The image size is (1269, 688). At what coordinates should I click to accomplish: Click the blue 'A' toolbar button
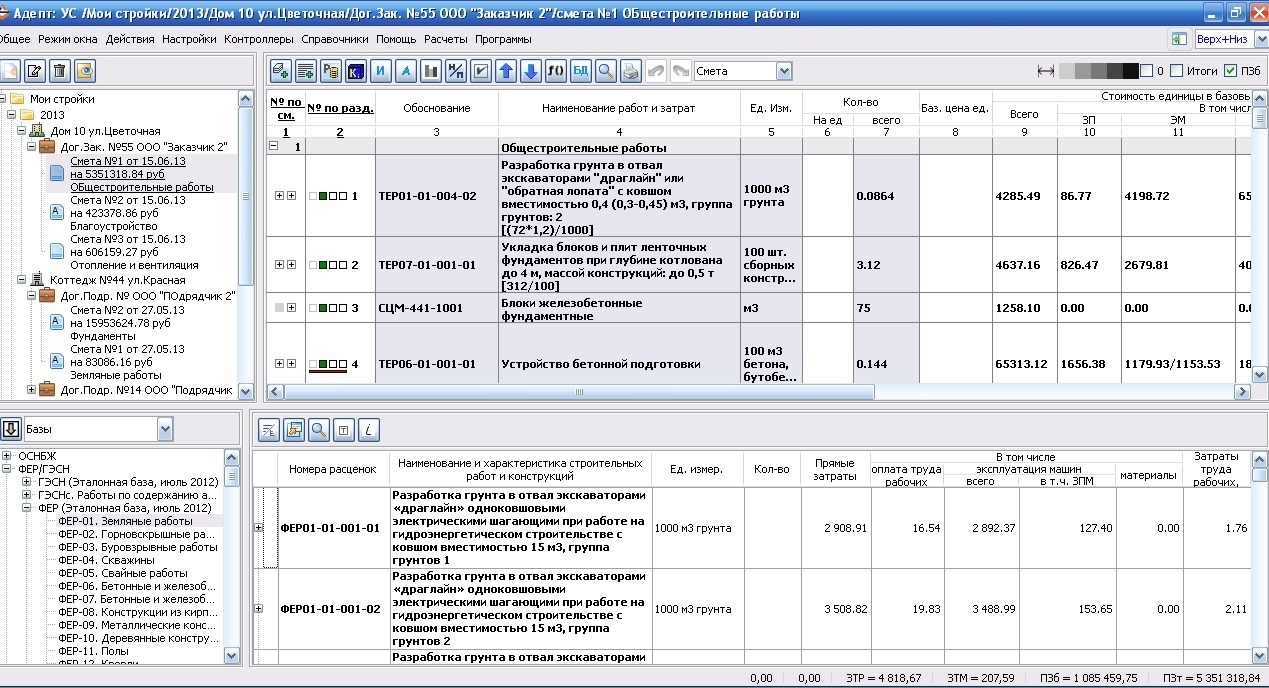(406, 71)
